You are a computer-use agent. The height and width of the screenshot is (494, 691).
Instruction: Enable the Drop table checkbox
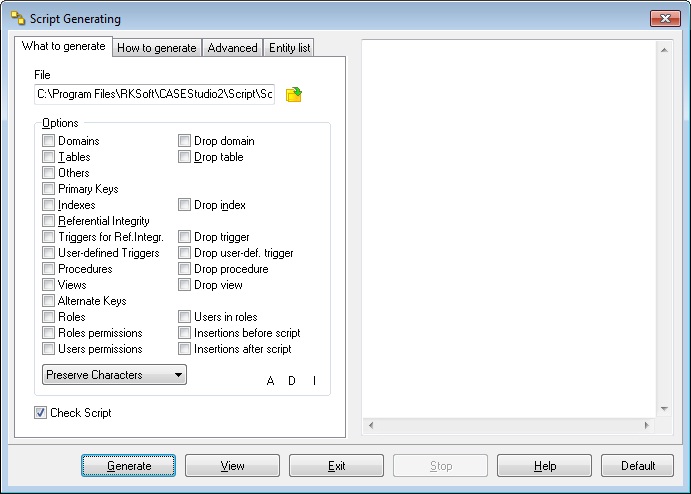pyautogui.click(x=185, y=157)
